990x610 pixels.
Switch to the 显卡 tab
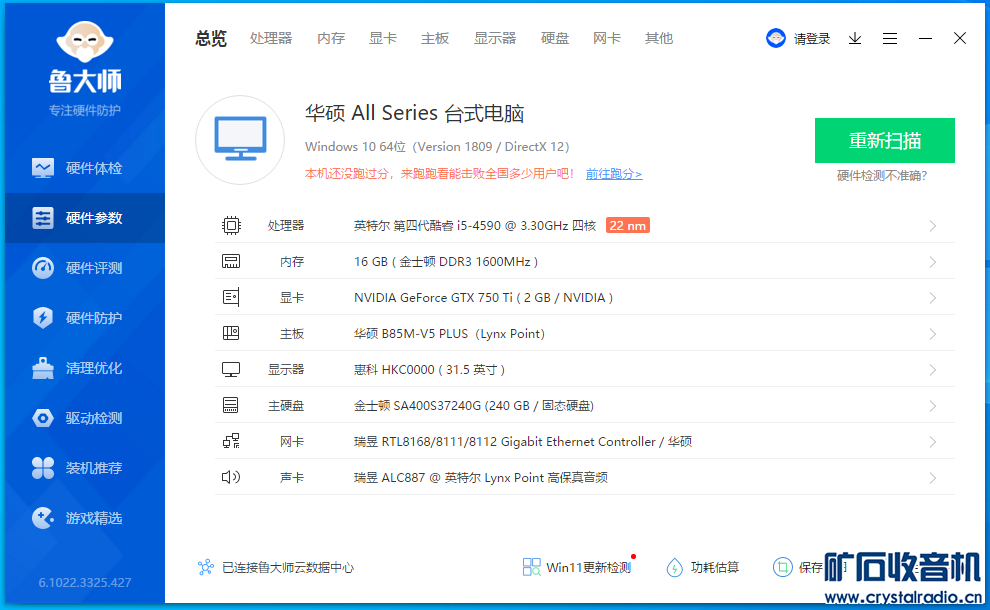click(383, 39)
